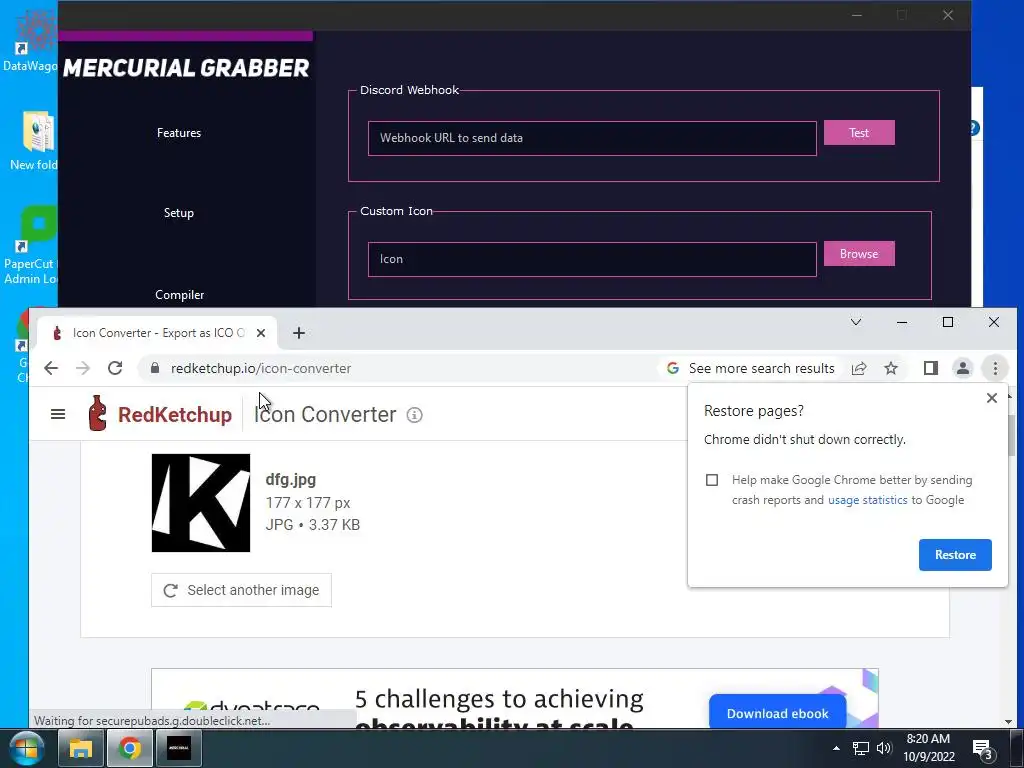Open Icon Converter info icon
1024x768 pixels.
click(x=415, y=415)
